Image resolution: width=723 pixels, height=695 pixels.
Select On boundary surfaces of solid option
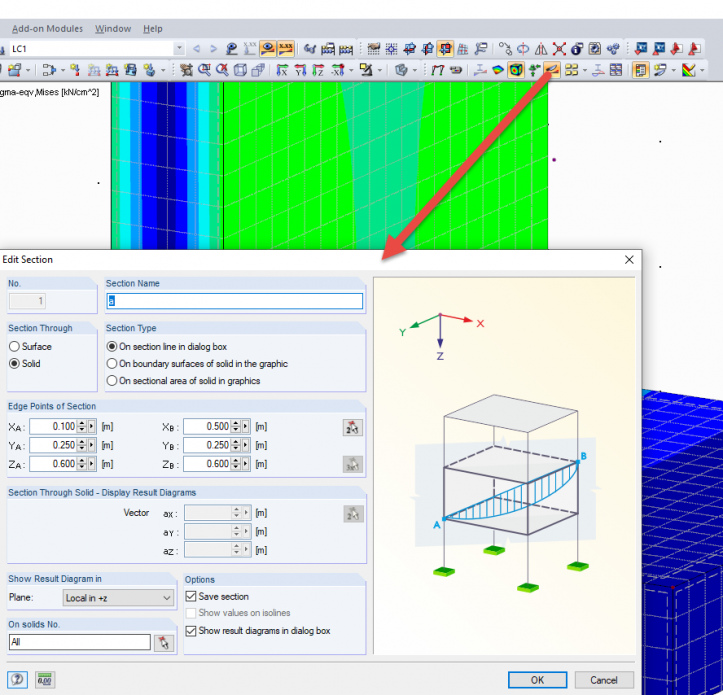pos(197,363)
